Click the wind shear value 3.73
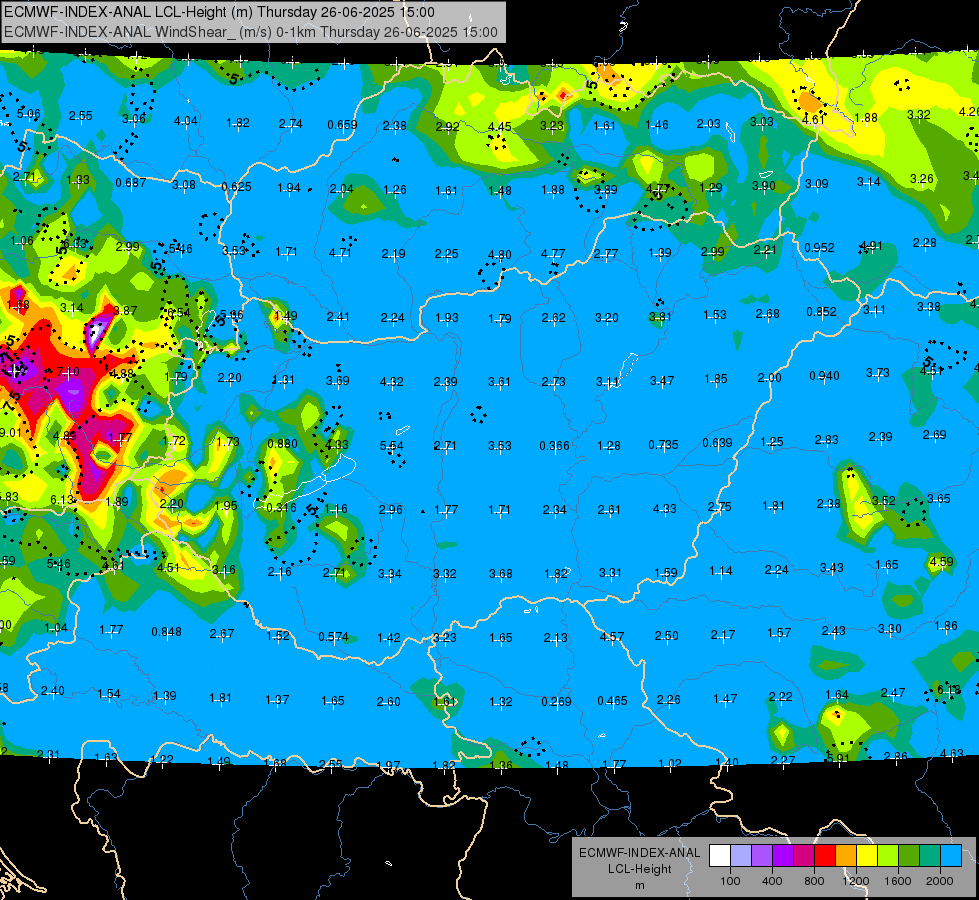The width and height of the screenshot is (979, 900). click(878, 372)
